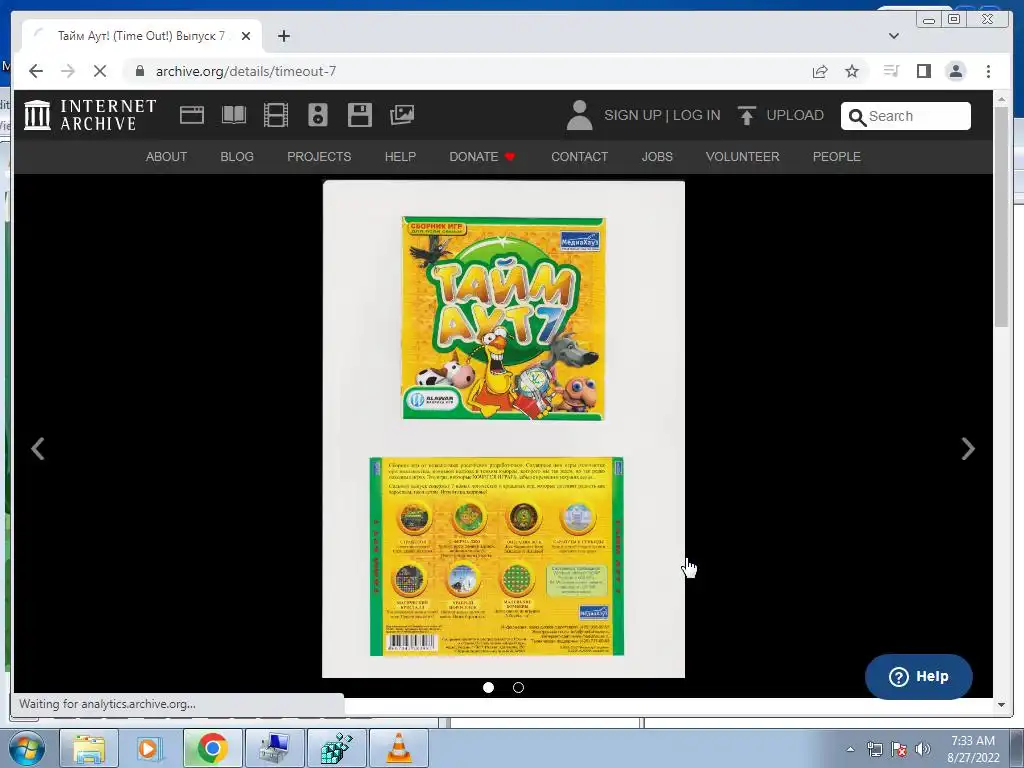Open the HELP menu item
Viewport: 1024px width, 768px height.
coord(400,157)
